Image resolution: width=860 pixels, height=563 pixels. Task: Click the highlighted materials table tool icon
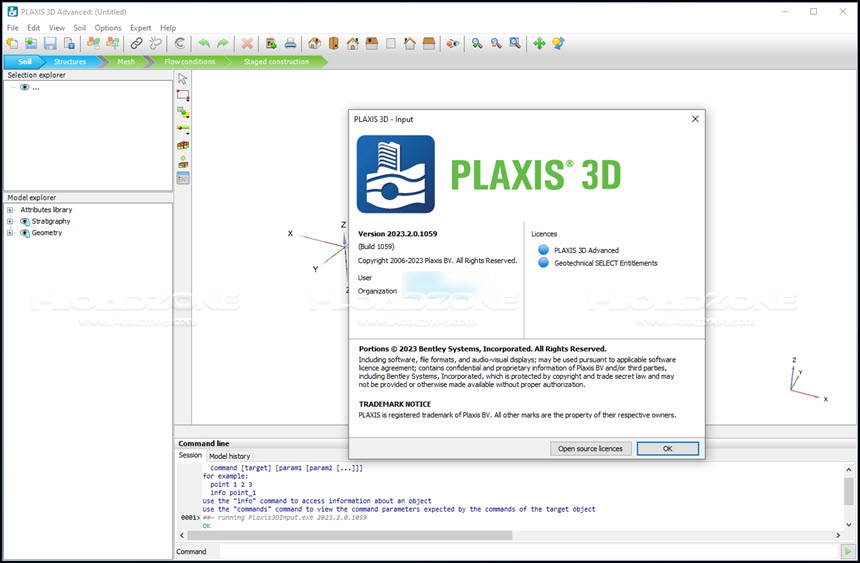183,178
